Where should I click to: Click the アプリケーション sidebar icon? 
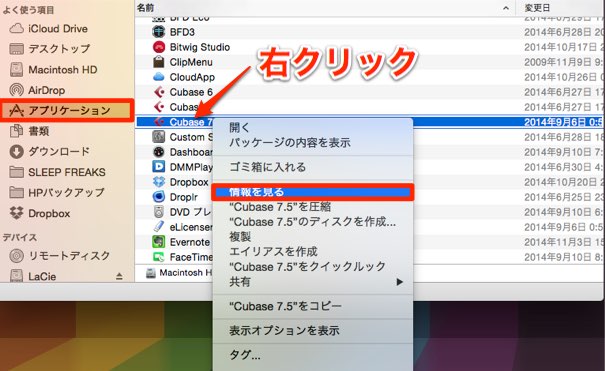pos(16,111)
